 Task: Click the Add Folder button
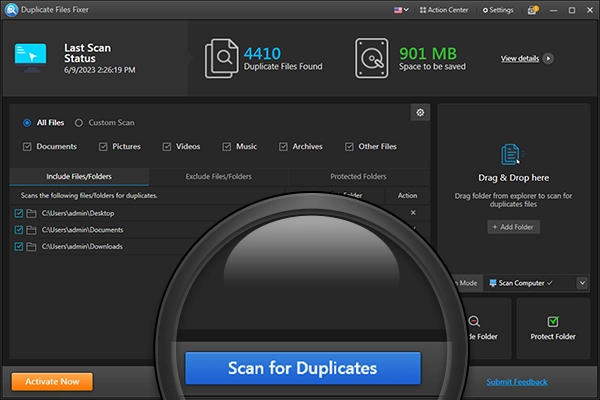click(x=513, y=227)
